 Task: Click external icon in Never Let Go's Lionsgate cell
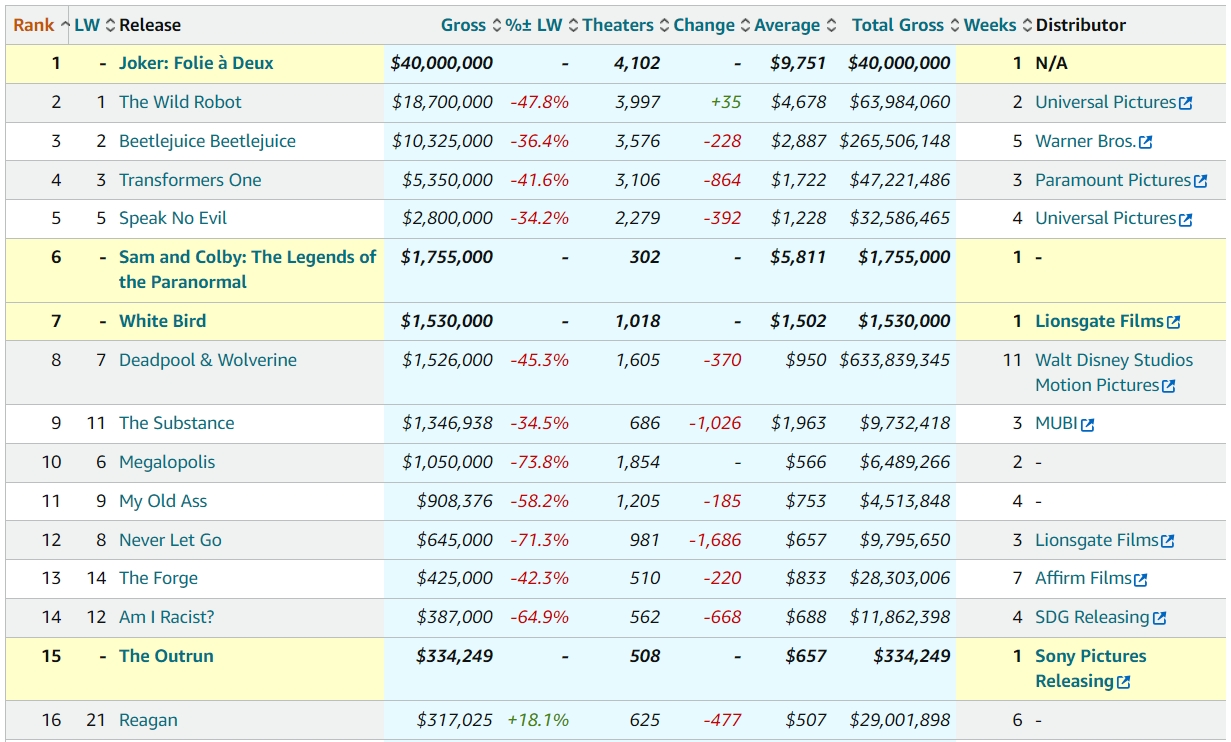point(1168,541)
